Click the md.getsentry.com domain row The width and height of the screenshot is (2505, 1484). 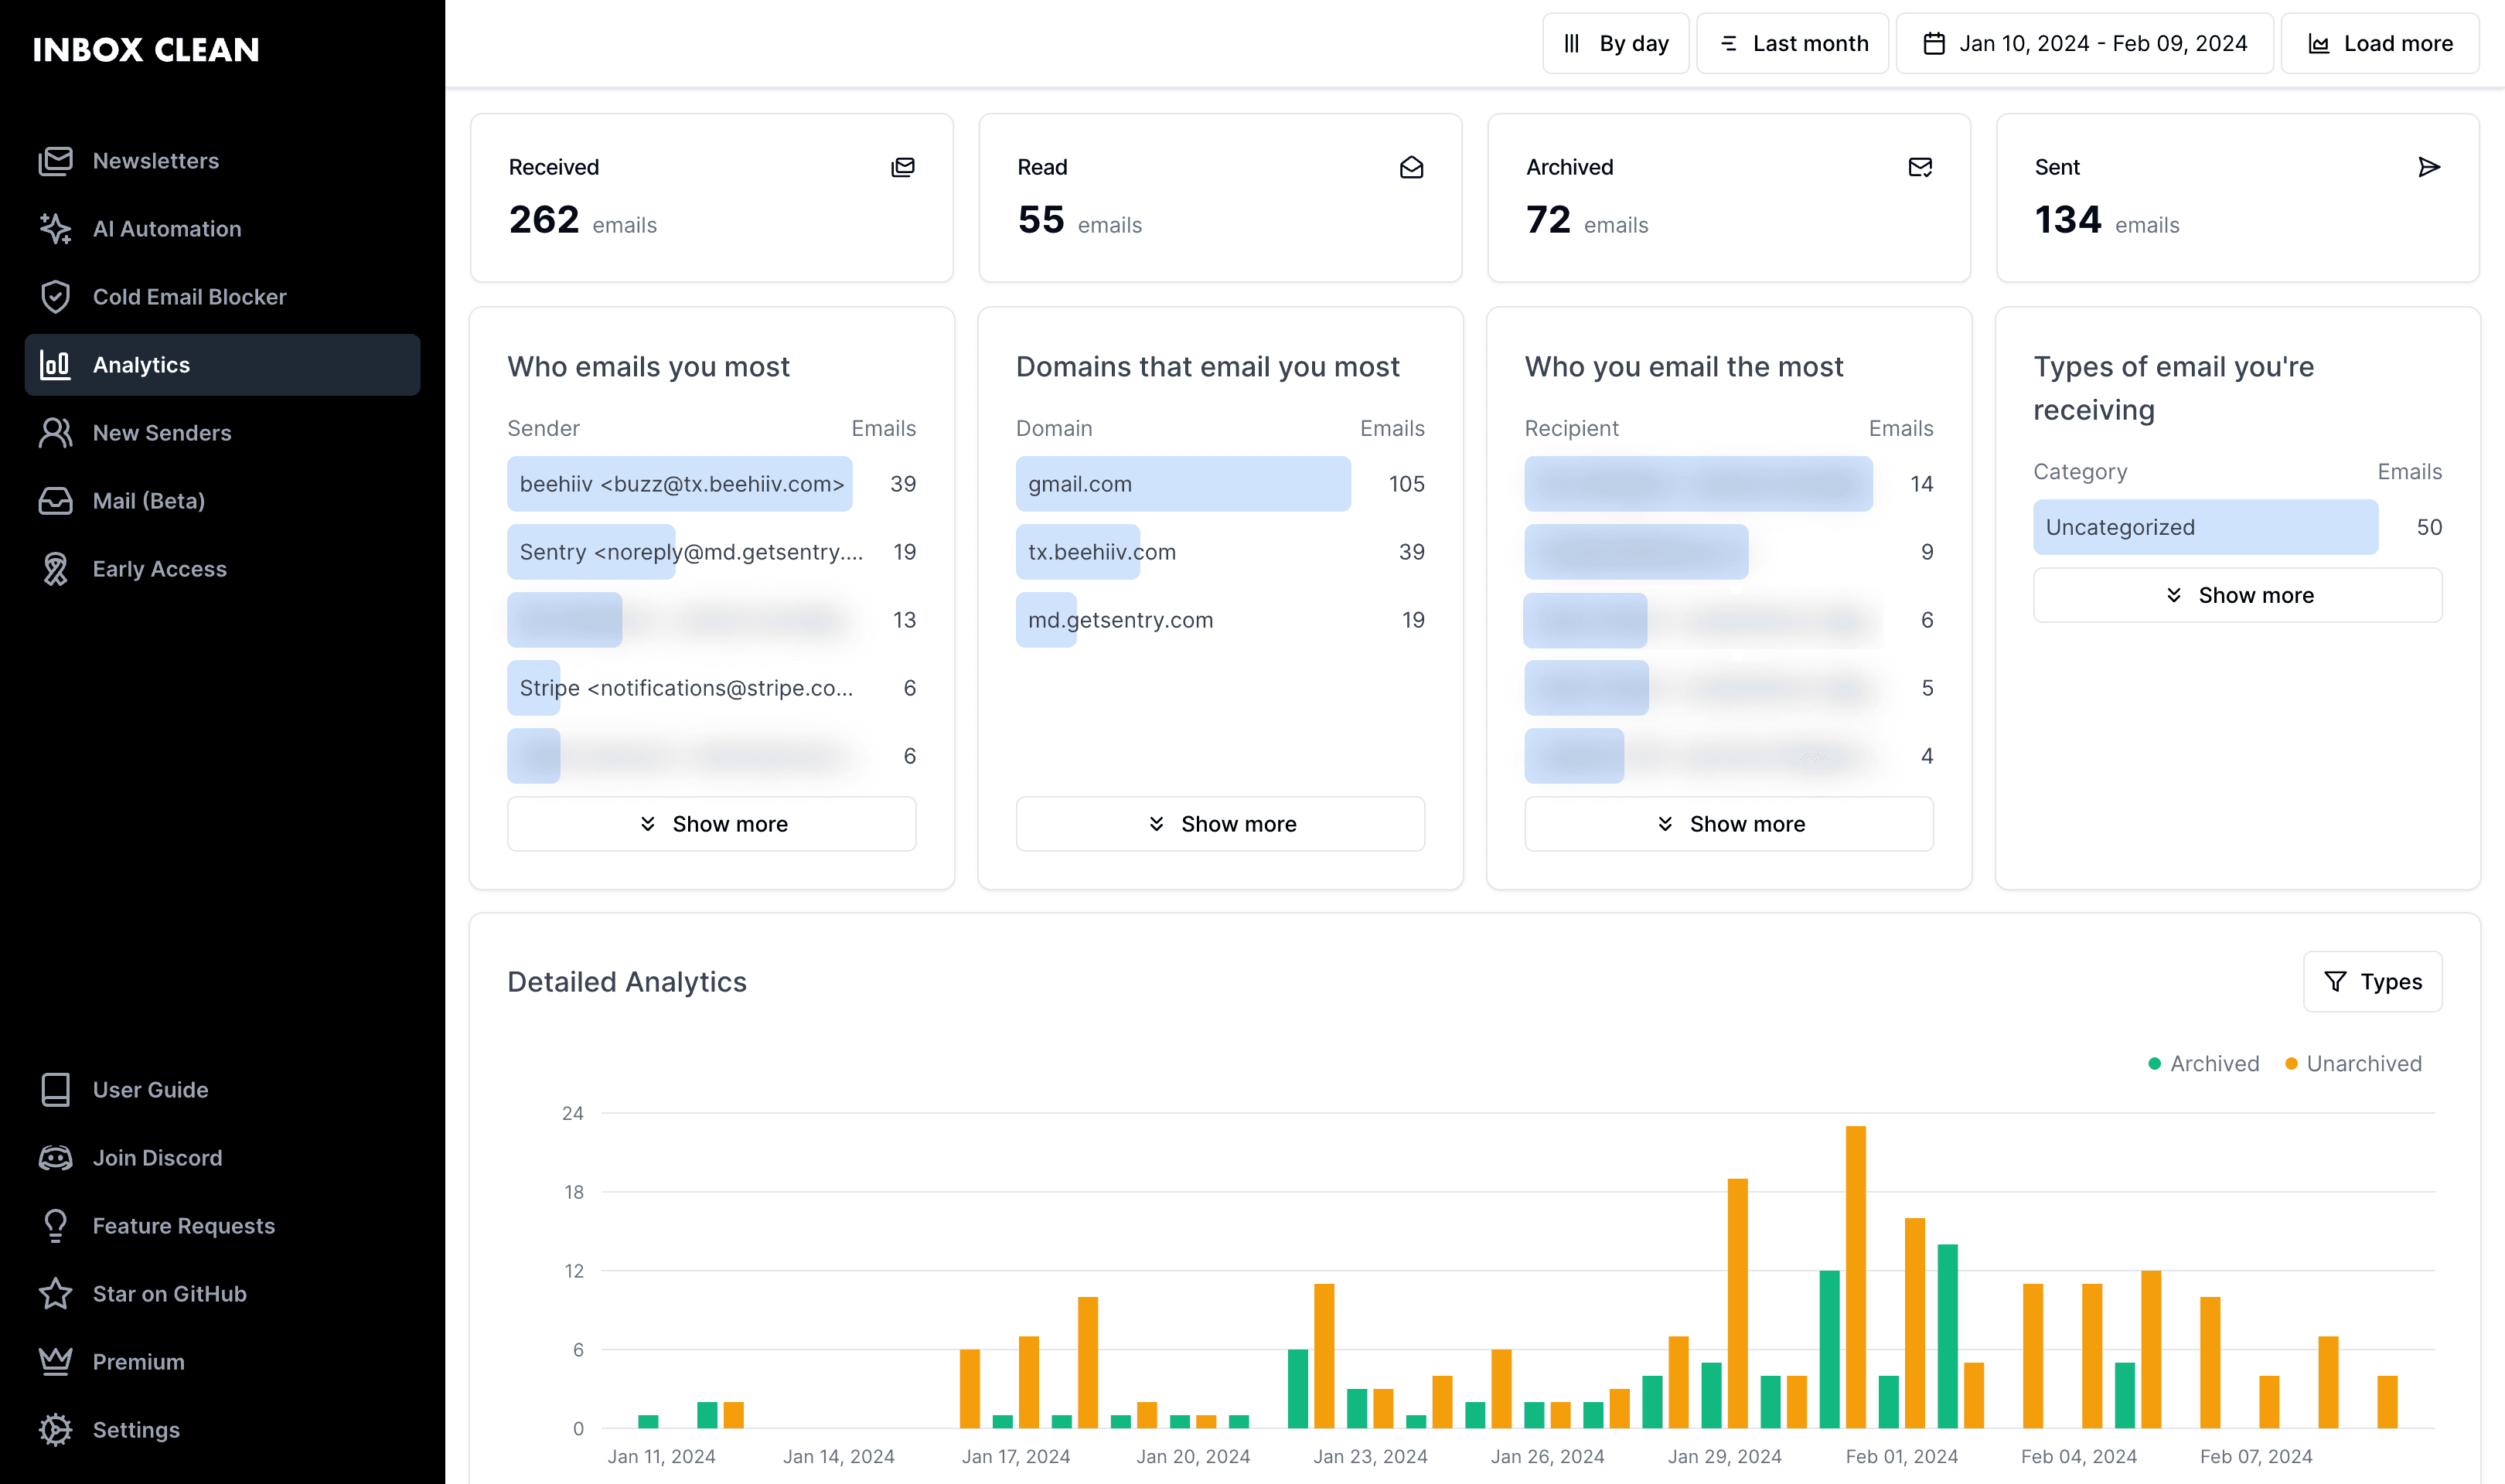[x=1220, y=620]
